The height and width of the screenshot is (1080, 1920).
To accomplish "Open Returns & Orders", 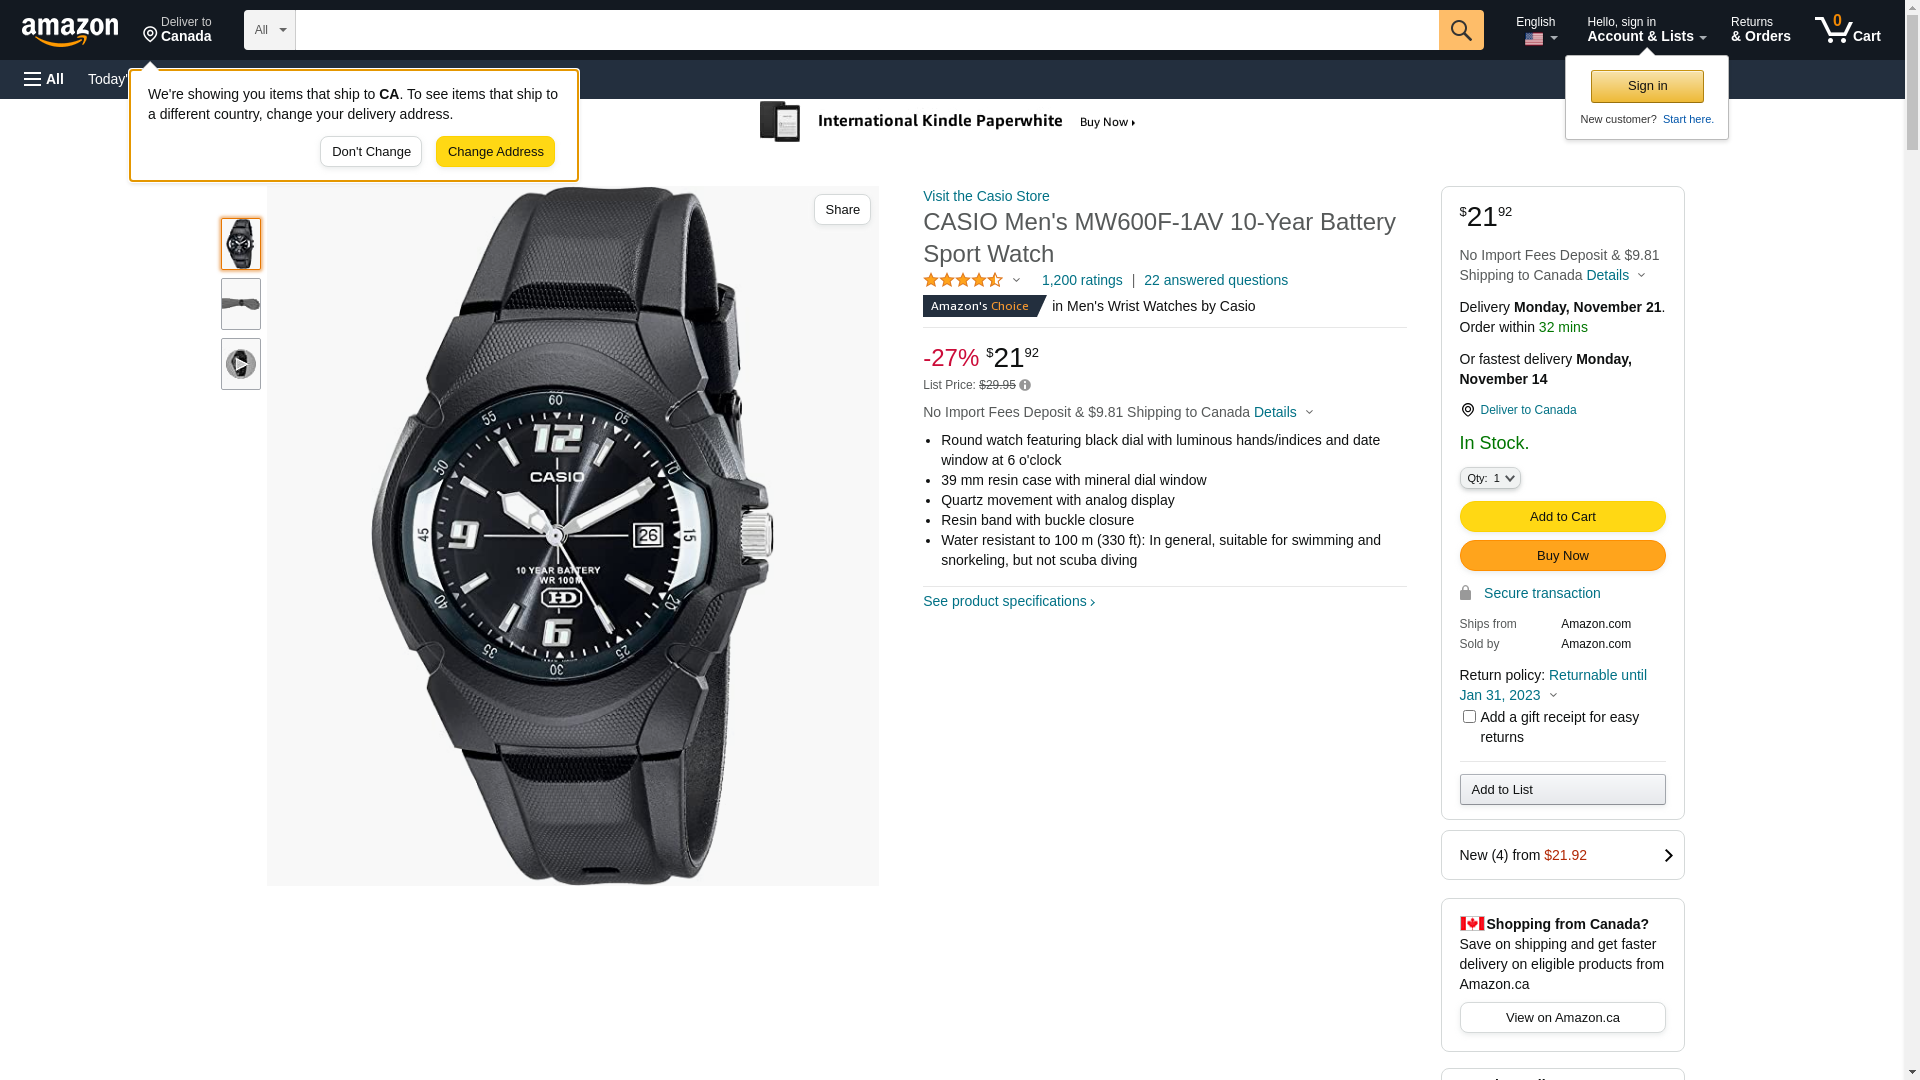I will coord(1760,30).
